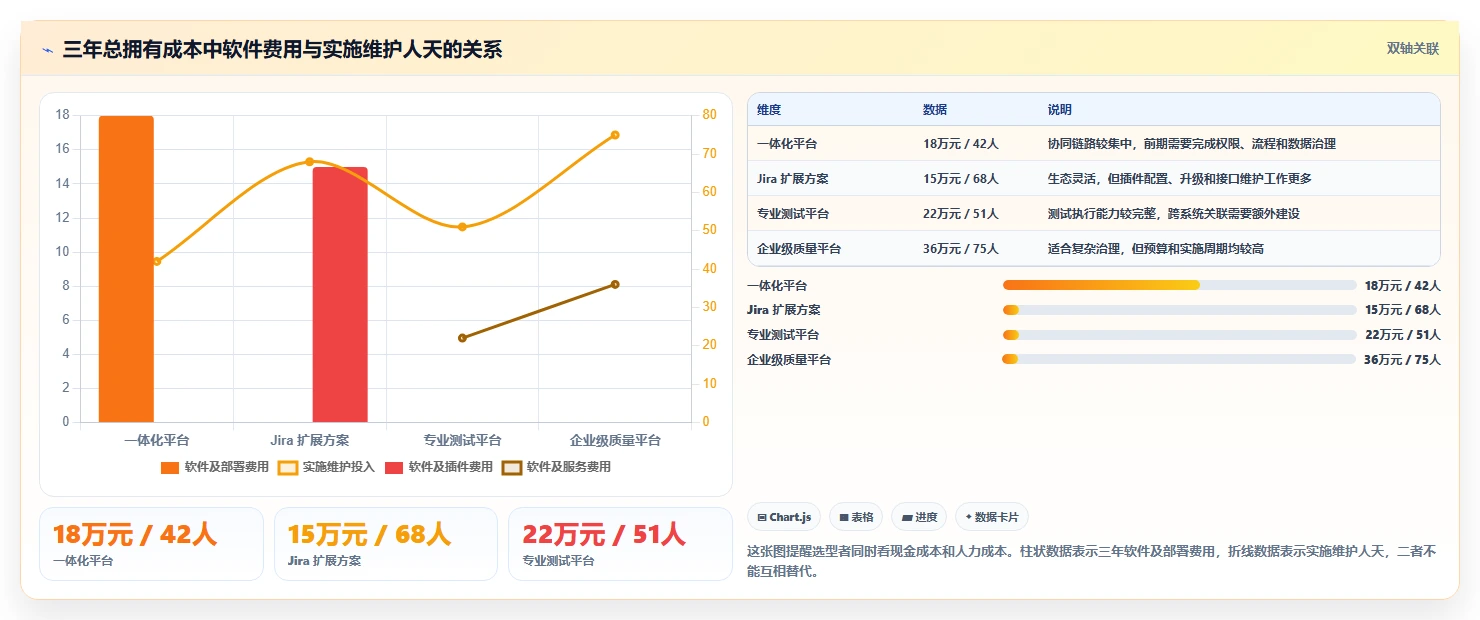Screen dimensions: 1480x620
Task: Toggle the 软件及插件费用 legend item
Action: (438, 467)
